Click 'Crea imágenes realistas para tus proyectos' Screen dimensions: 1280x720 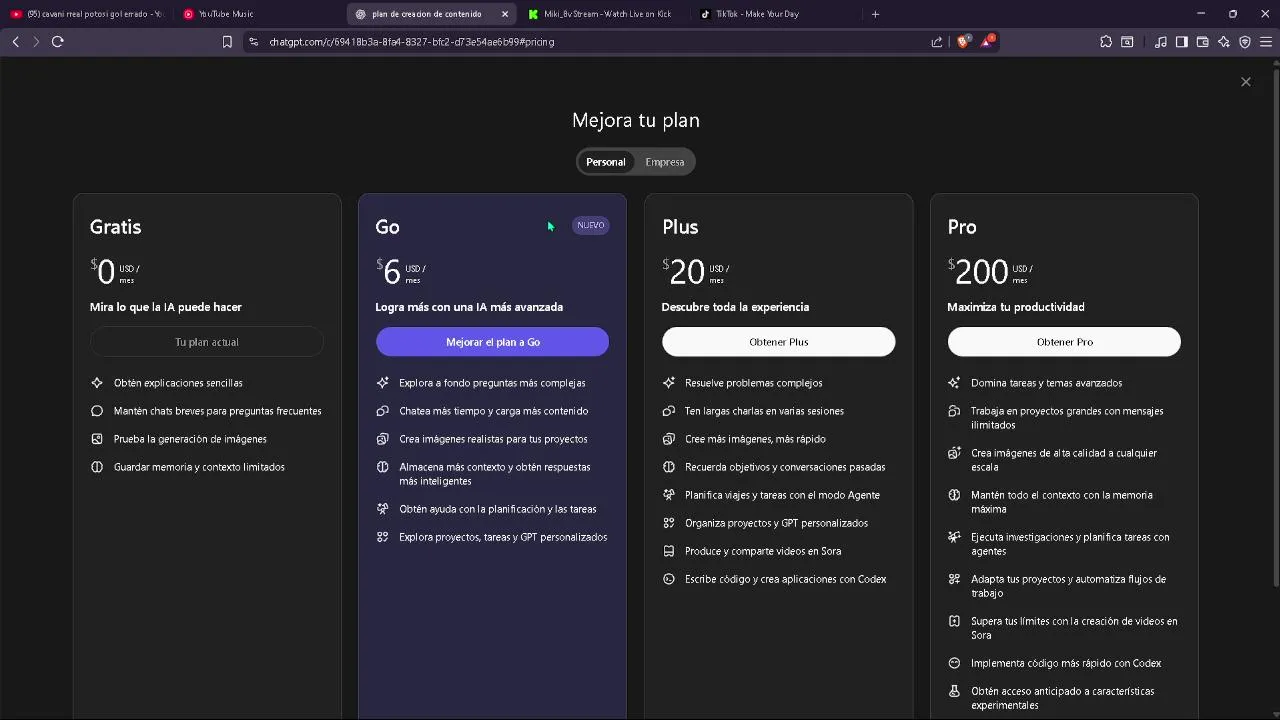tap(493, 439)
